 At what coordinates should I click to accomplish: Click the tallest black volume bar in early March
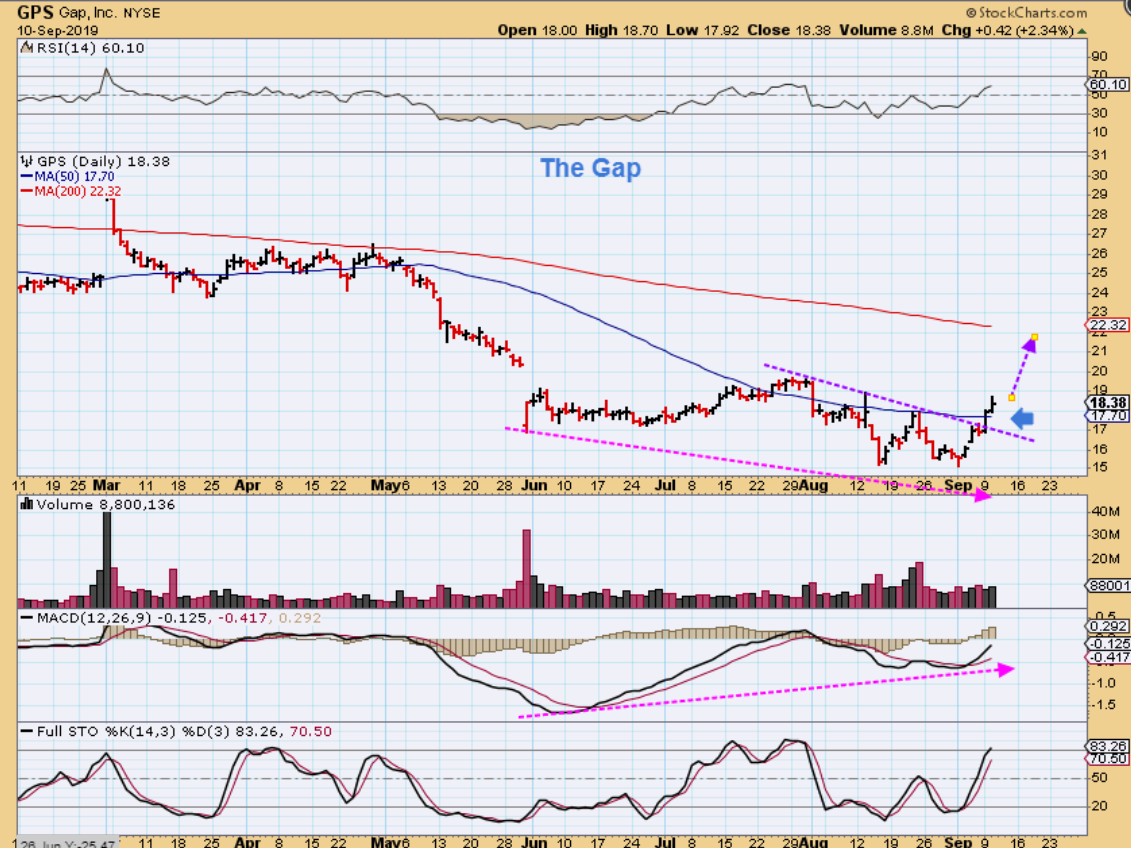click(107, 560)
